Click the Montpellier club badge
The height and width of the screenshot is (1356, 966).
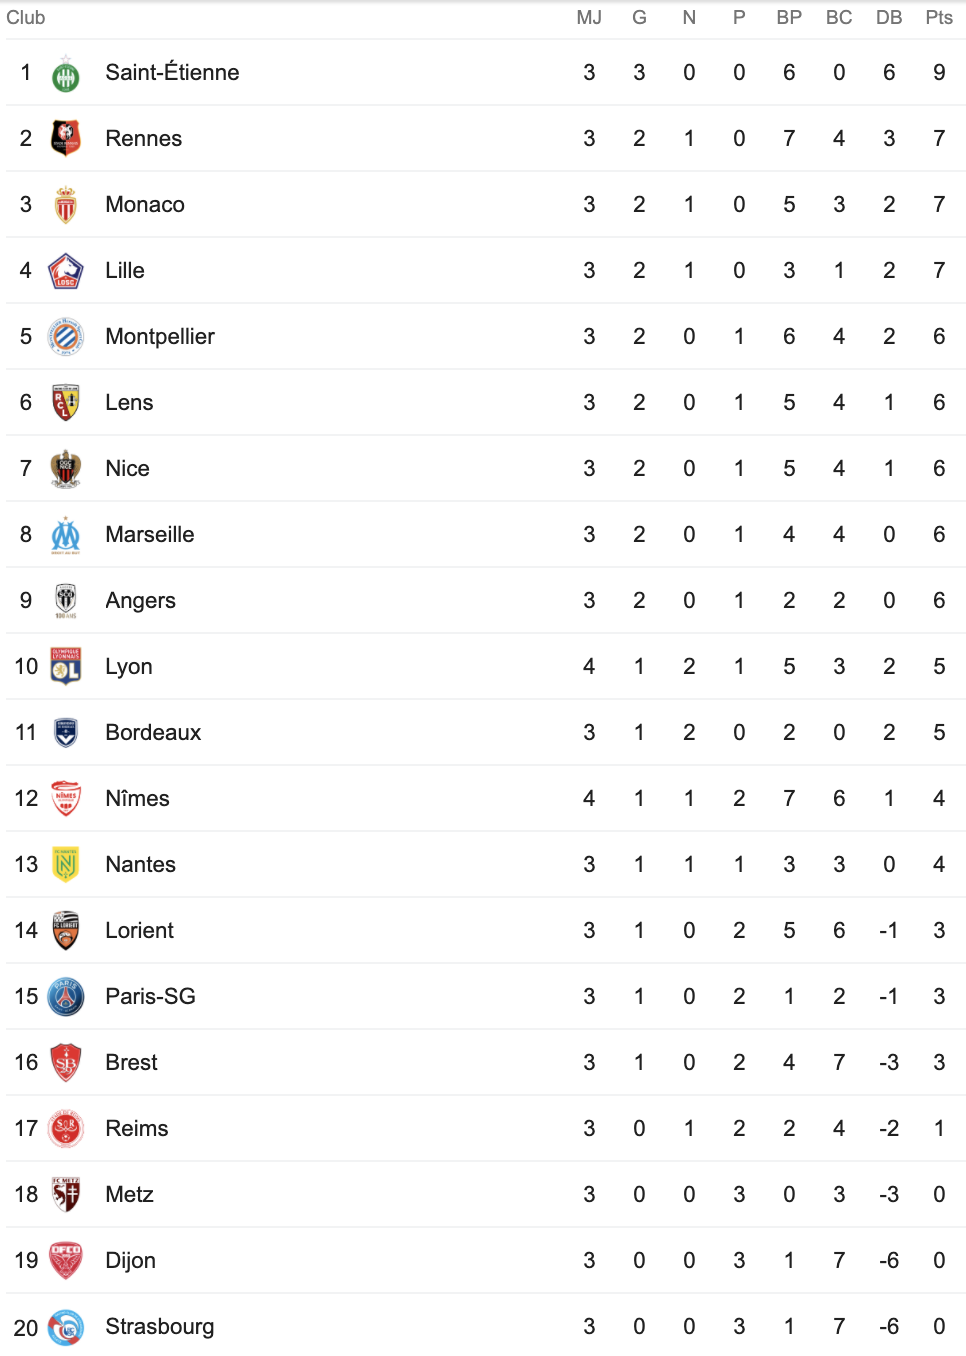66,337
